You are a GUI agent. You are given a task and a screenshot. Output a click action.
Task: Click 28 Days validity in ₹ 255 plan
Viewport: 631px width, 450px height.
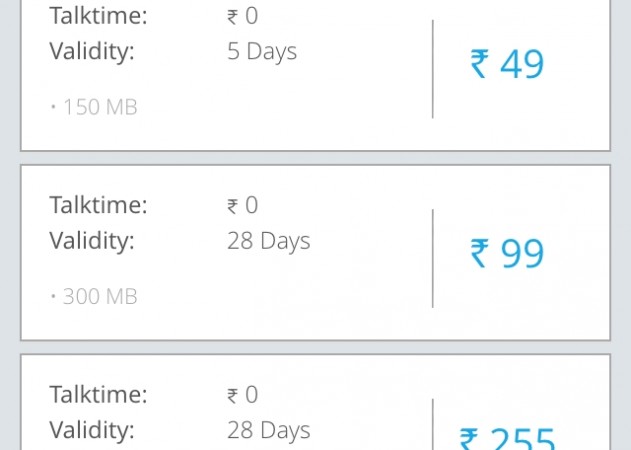(268, 431)
